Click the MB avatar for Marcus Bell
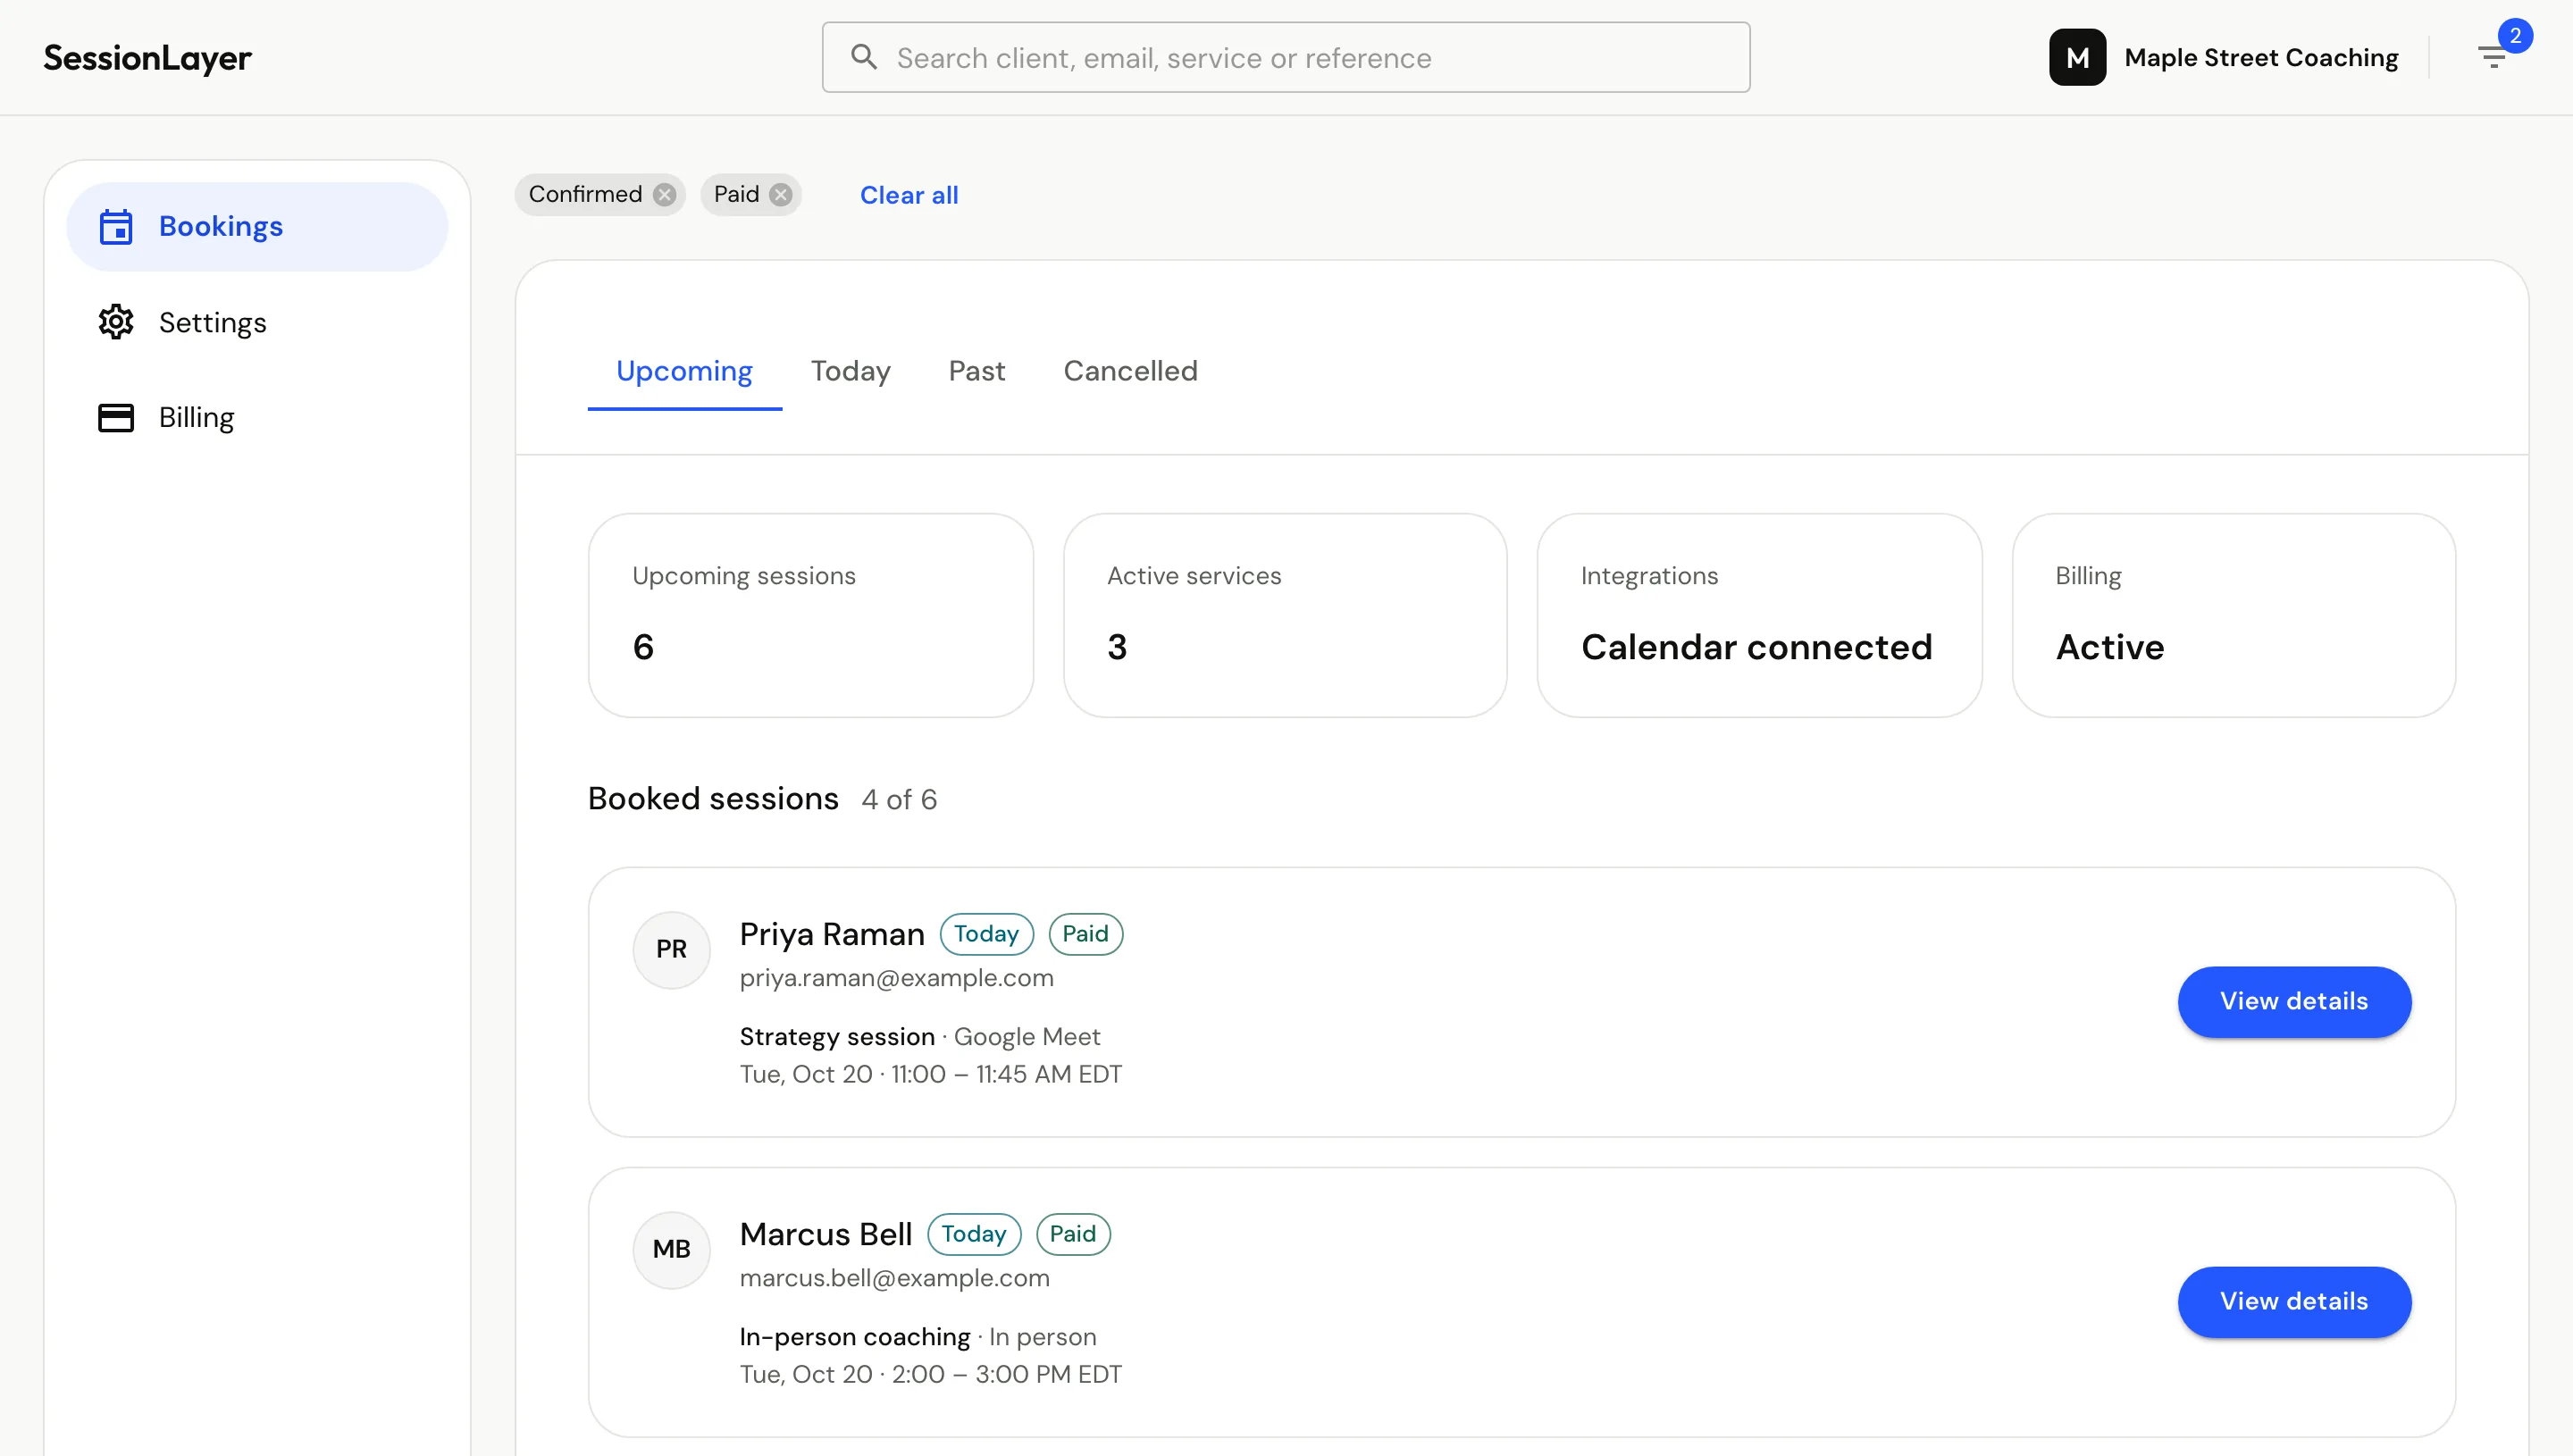2573x1456 pixels. pos(671,1249)
